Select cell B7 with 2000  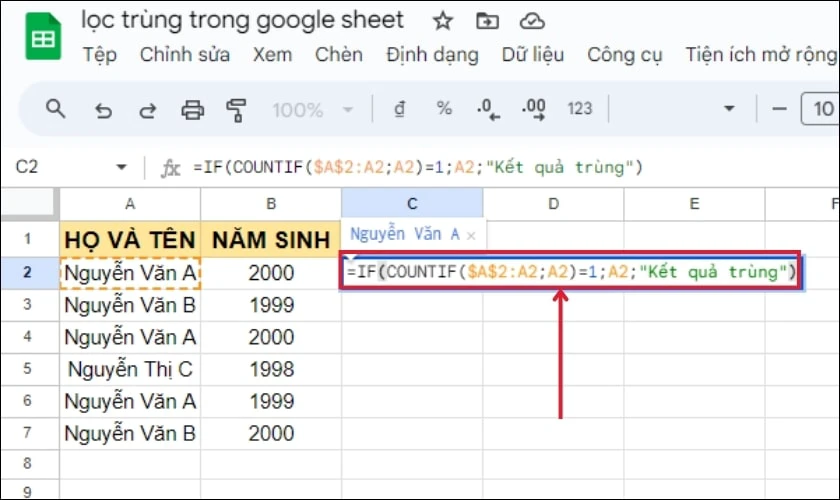(x=271, y=433)
